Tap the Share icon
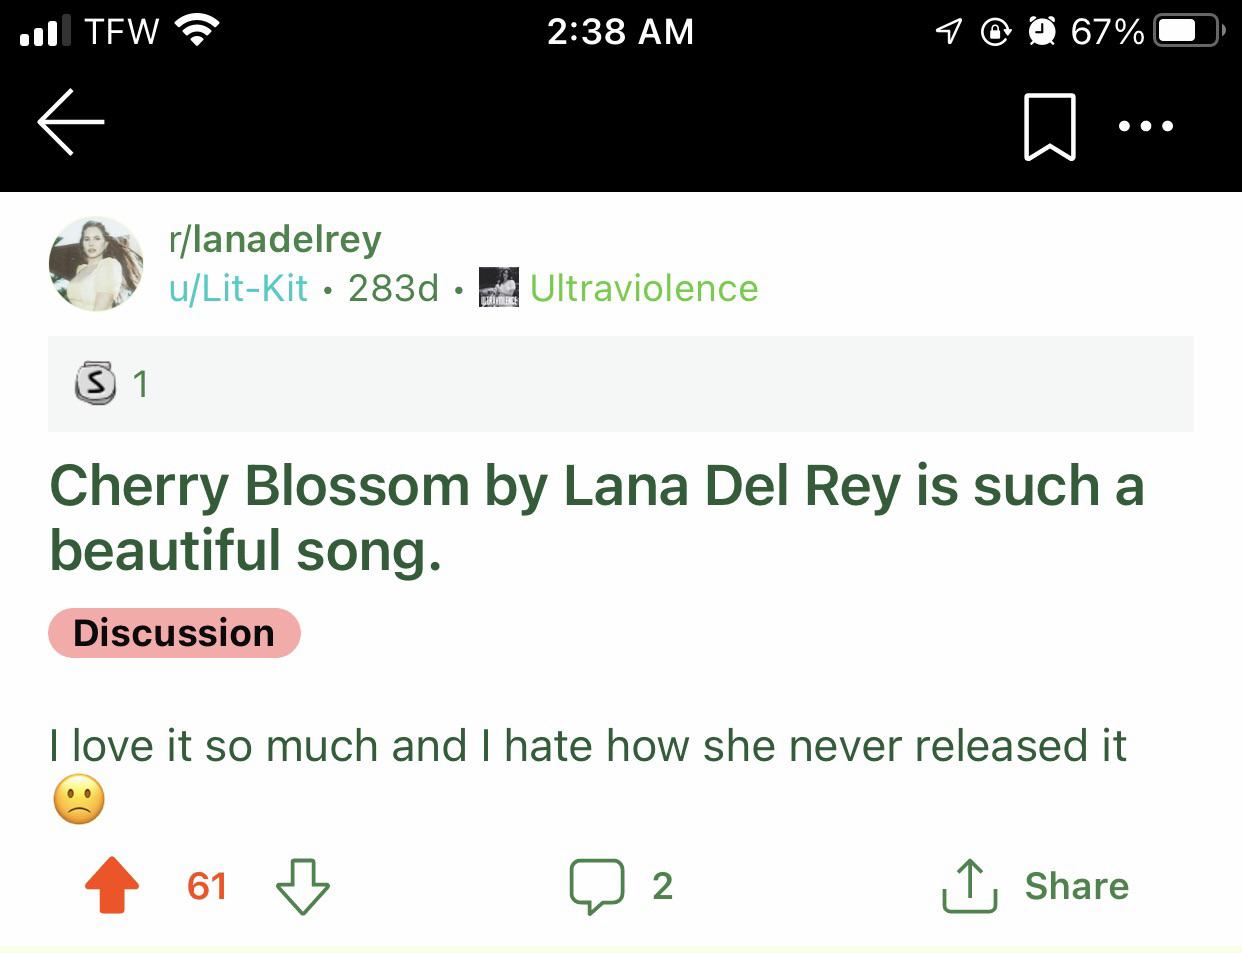 (967, 884)
